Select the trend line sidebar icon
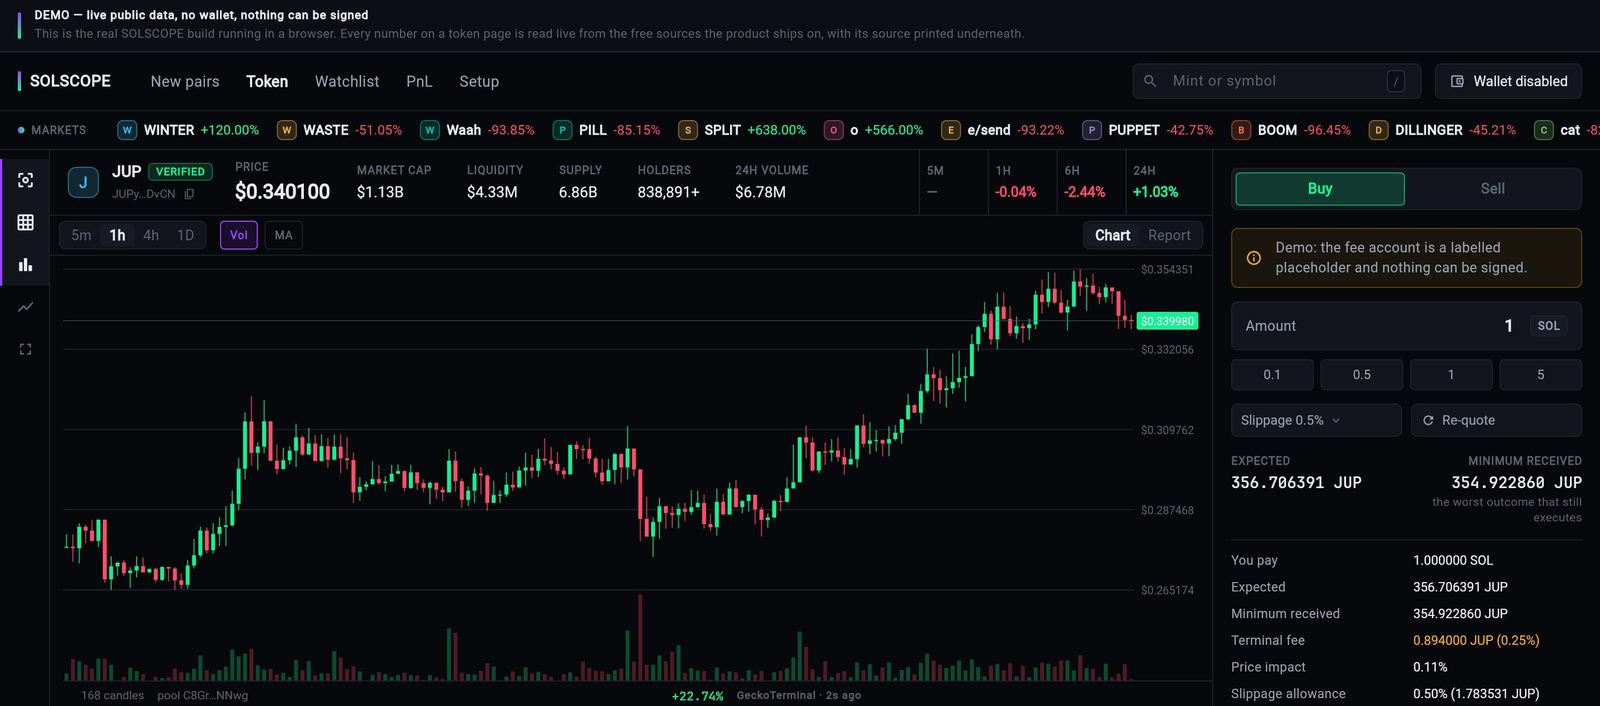Screen dimensions: 1600x706 [26, 307]
